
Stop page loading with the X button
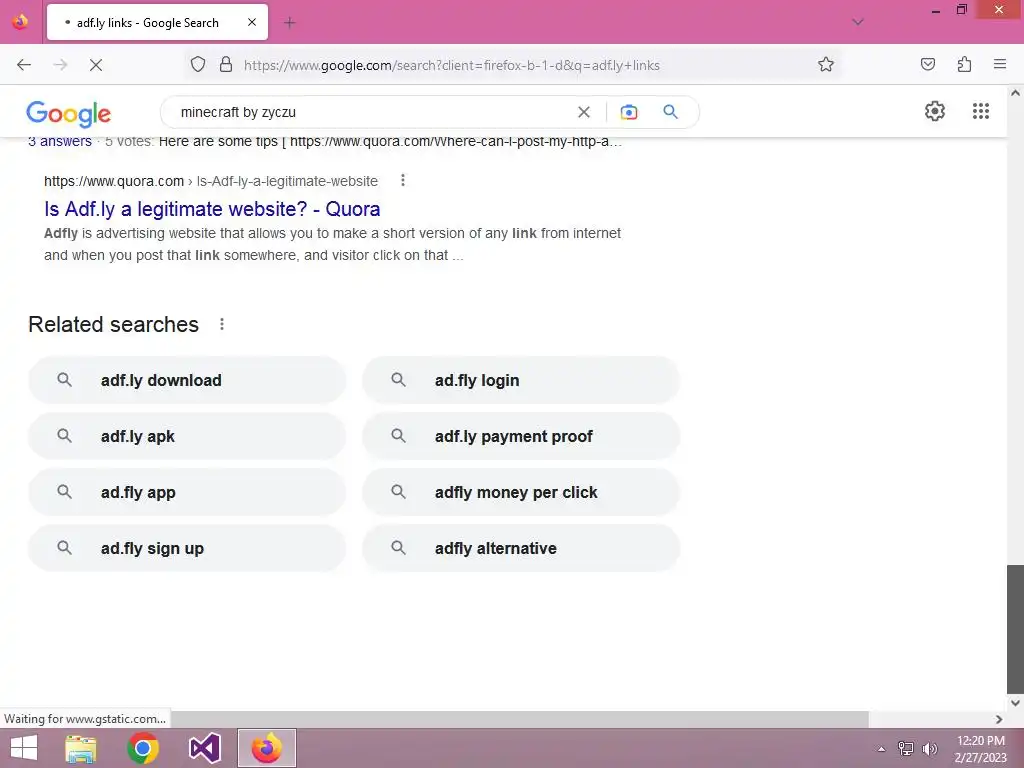[x=96, y=65]
